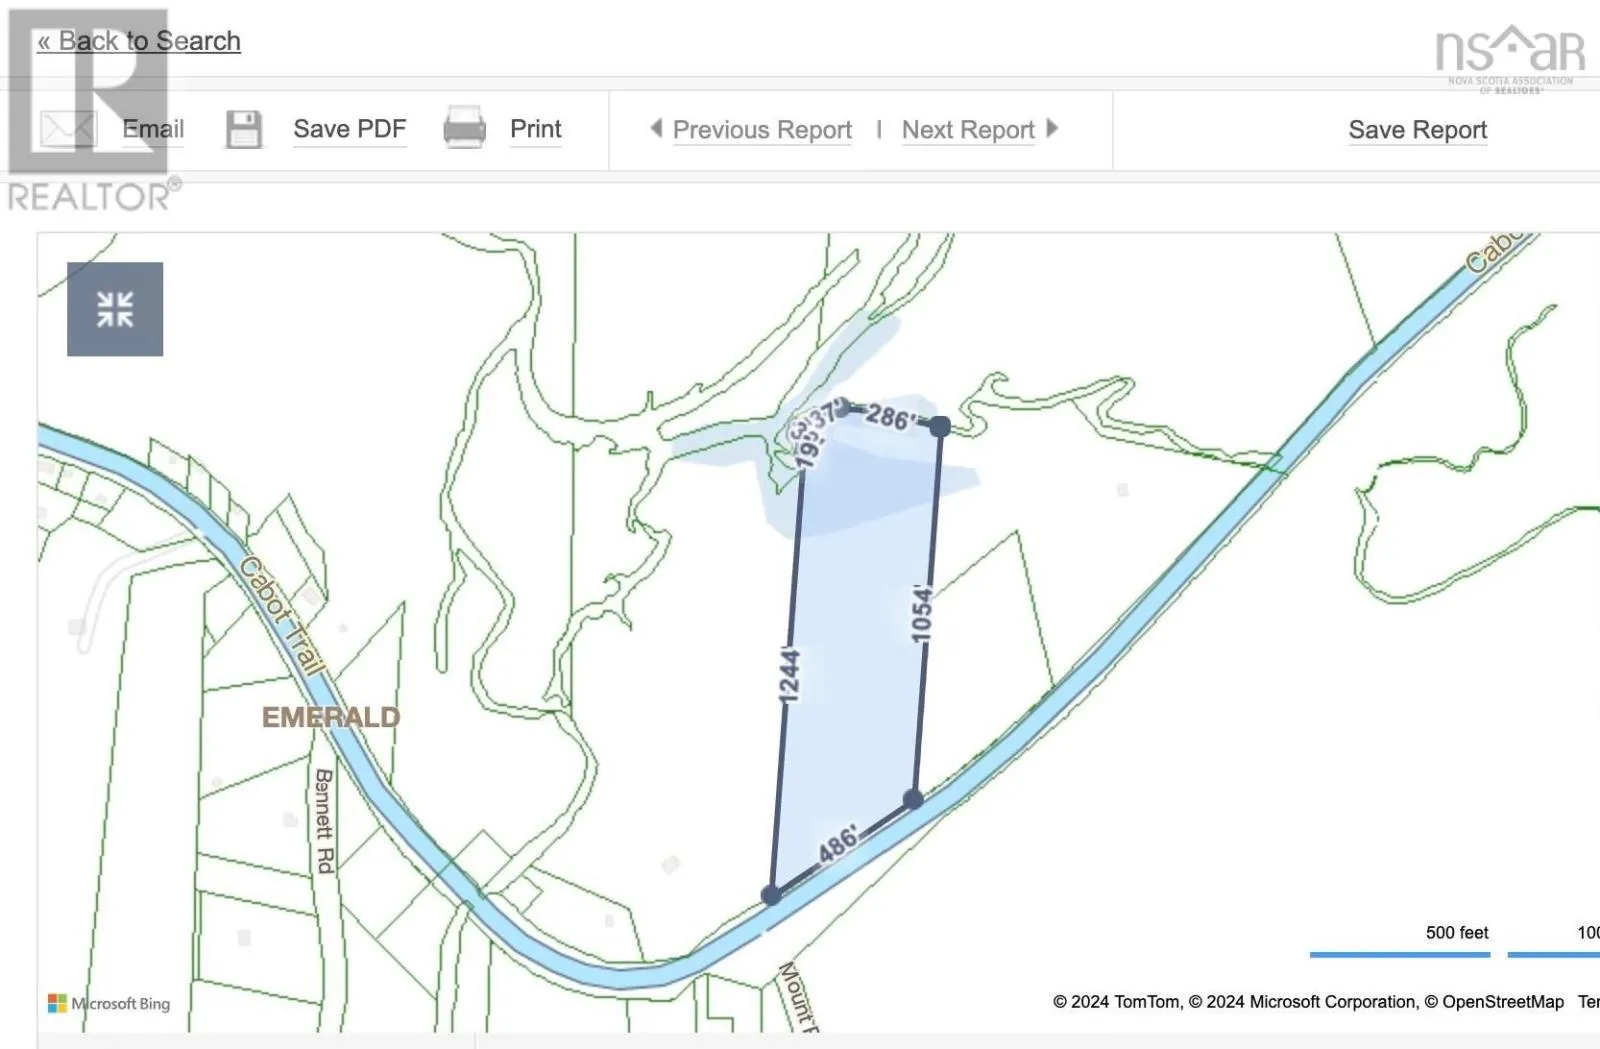This screenshot has height=1049, width=1600.
Task: Click the Save PDF text link
Action: tap(349, 129)
